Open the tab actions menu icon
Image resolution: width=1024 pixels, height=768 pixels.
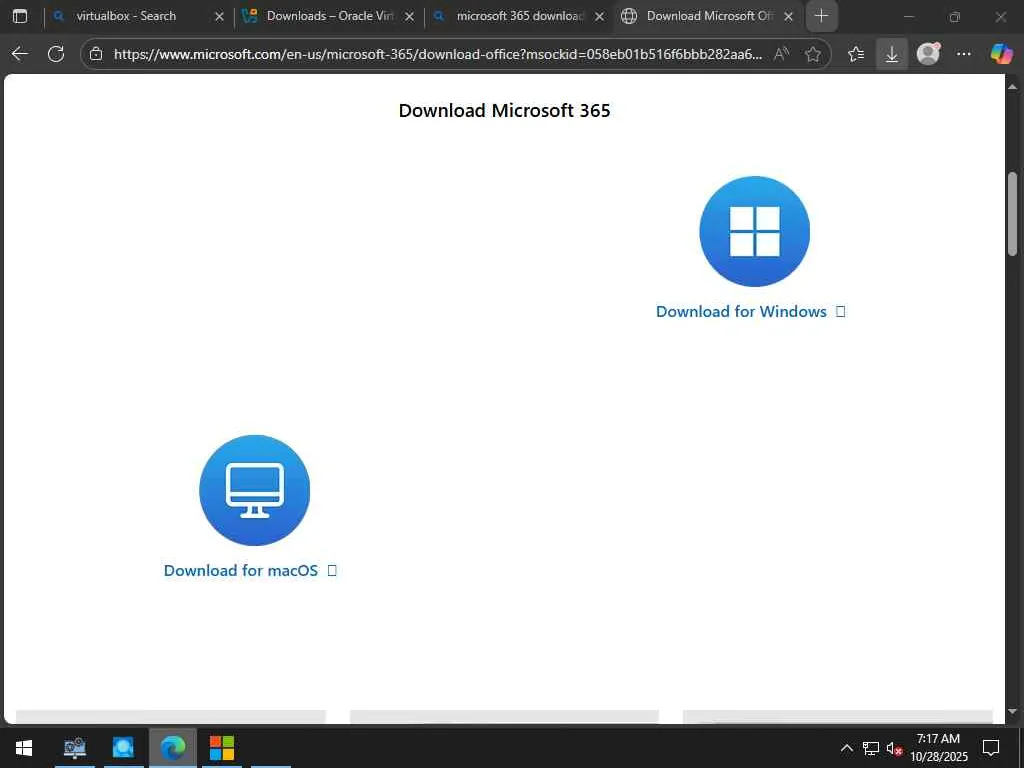(x=20, y=16)
